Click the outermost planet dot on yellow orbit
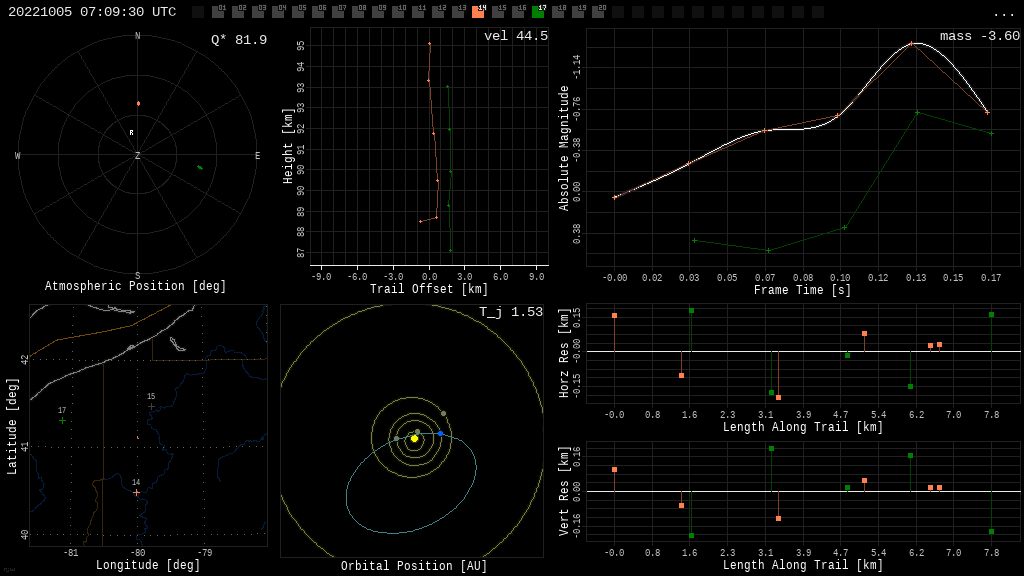Viewport: 1024px width, 576px height. tap(443, 413)
